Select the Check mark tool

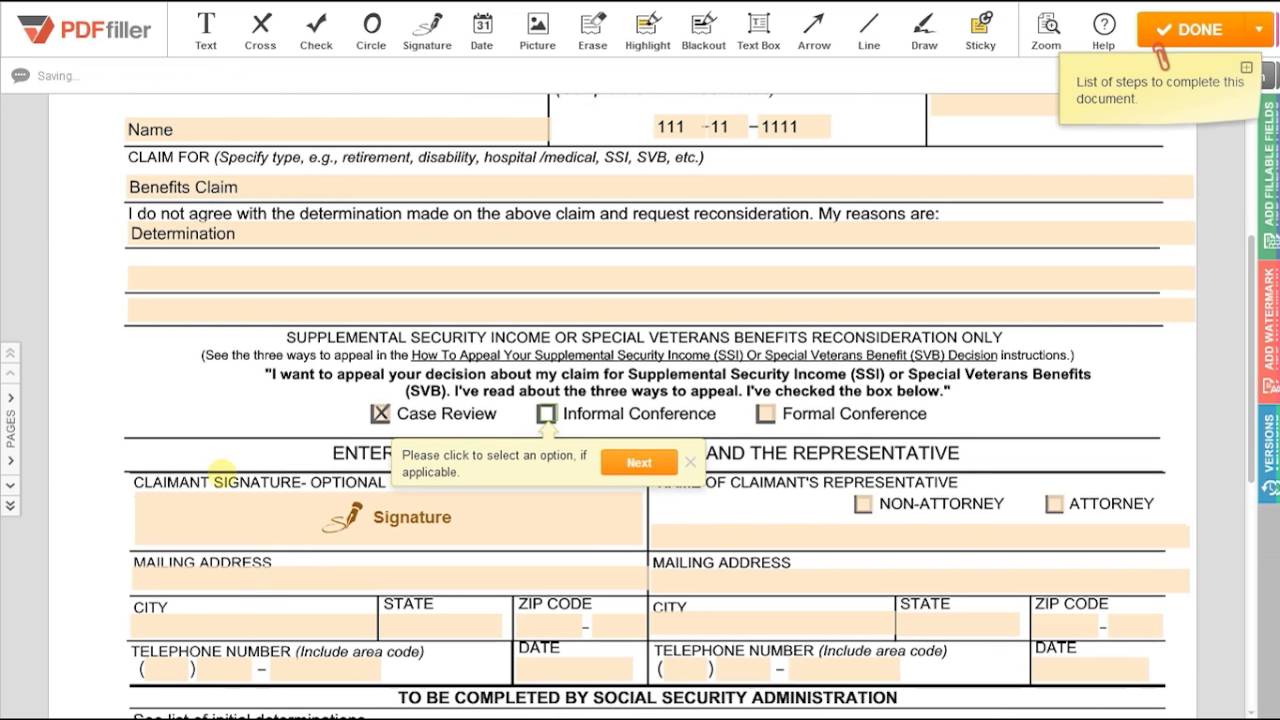coord(316,30)
